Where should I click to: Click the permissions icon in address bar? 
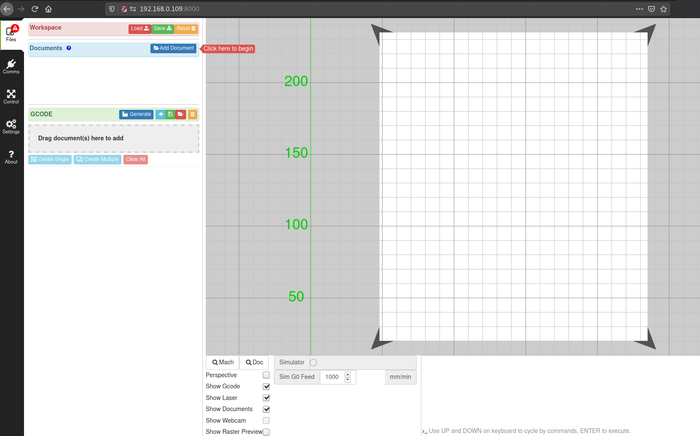[133, 9]
